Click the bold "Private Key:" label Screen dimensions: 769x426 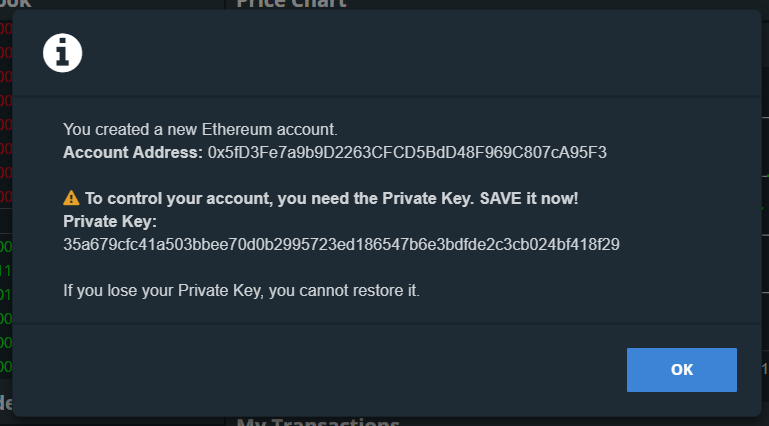[x=110, y=221]
